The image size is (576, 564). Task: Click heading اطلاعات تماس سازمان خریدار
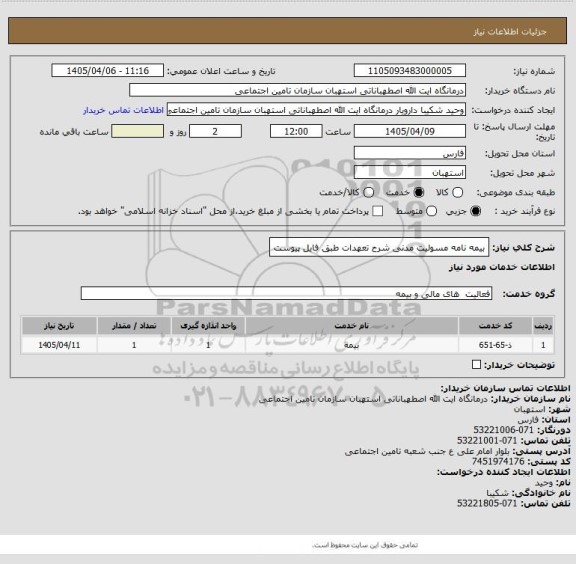[505, 388]
